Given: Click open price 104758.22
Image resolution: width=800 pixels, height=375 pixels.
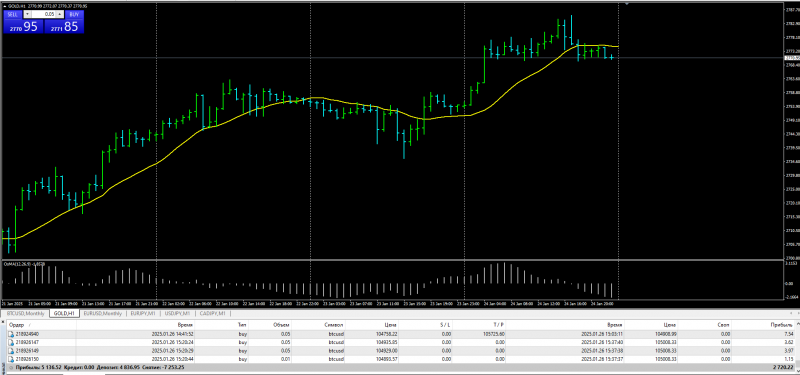Looking at the screenshot, I should [386, 334].
